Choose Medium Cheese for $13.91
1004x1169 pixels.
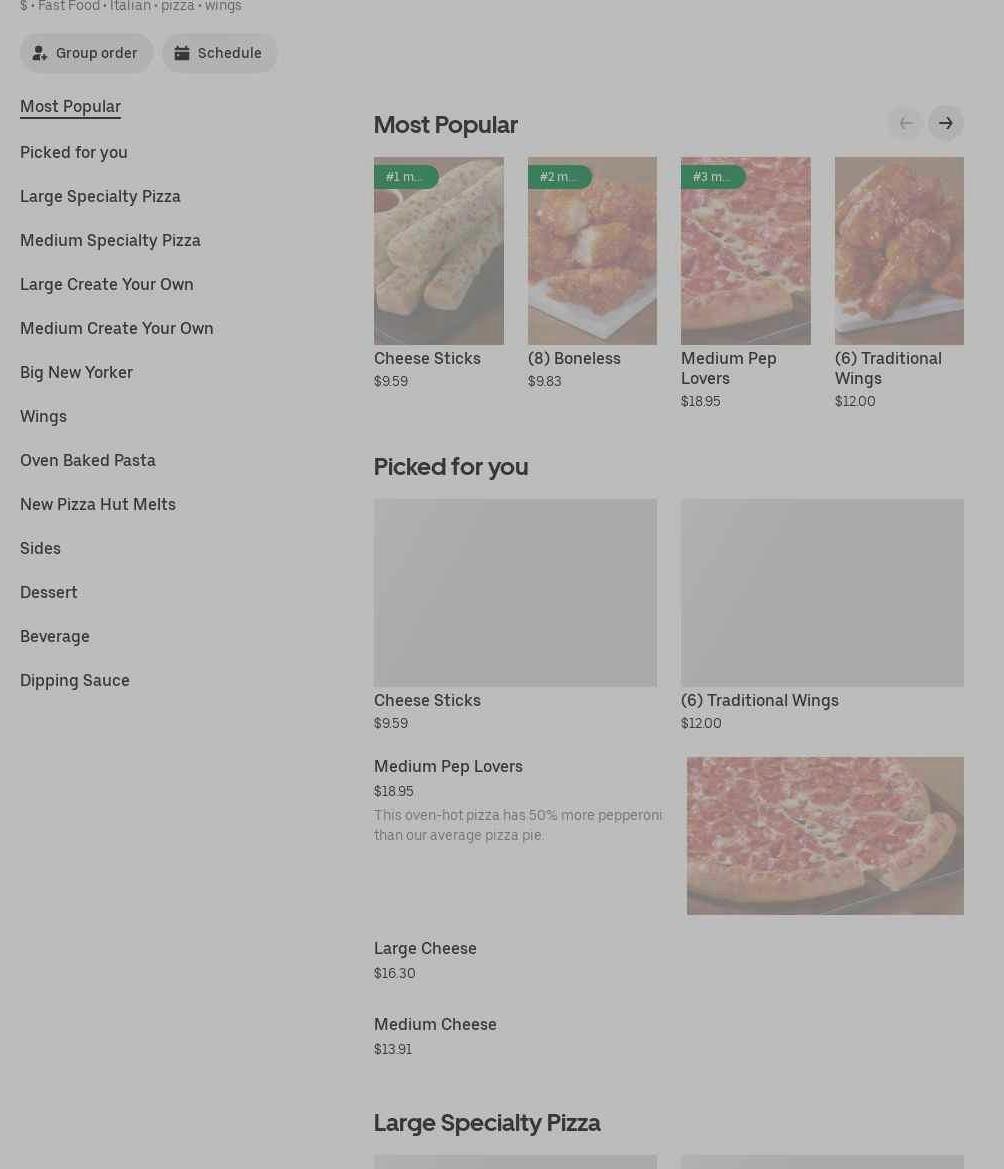pyautogui.click(x=435, y=1025)
